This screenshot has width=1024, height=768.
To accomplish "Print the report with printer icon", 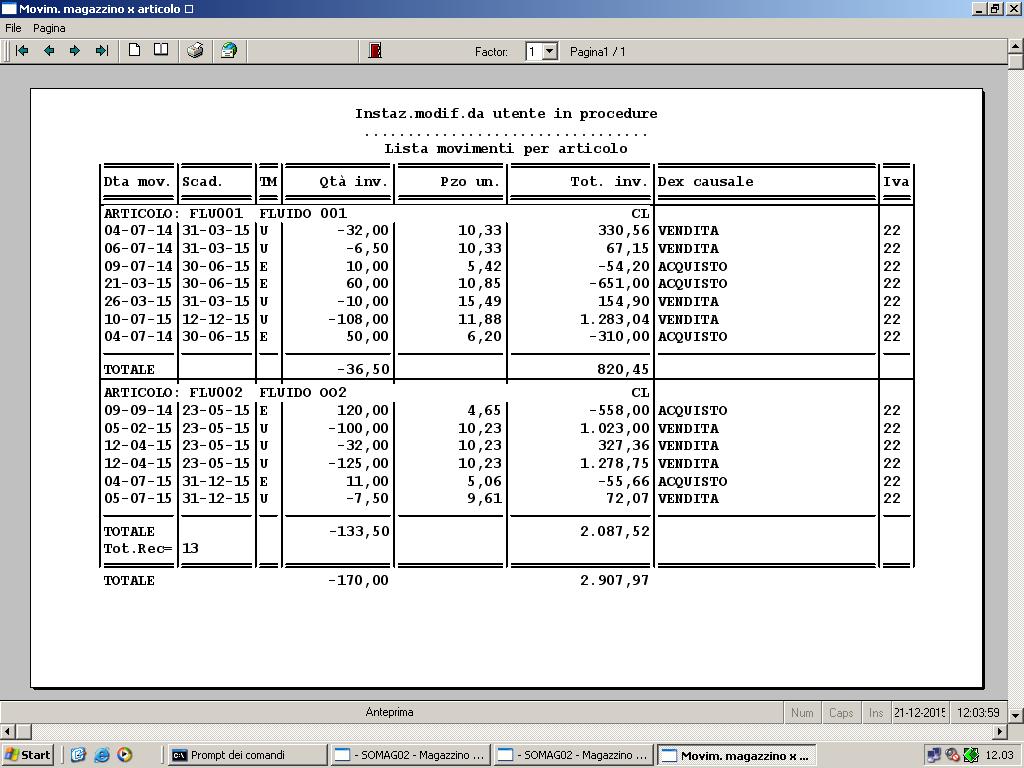I will pos(195,50).
